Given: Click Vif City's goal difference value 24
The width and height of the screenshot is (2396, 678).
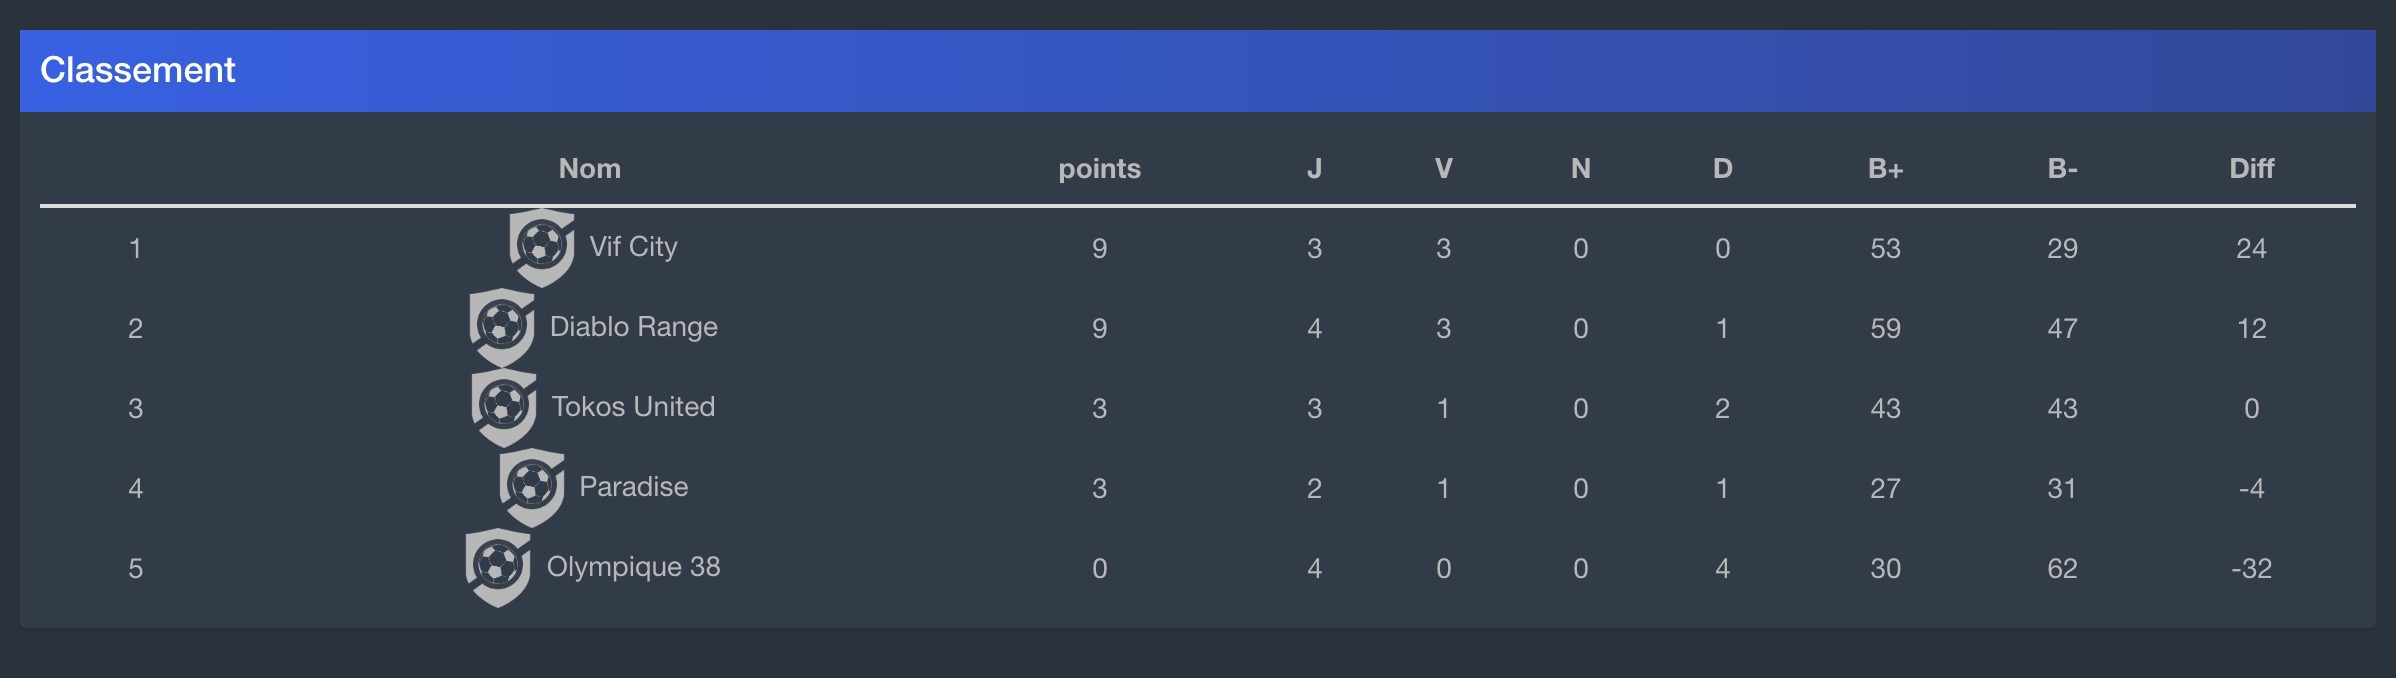Looking at the screenshot, I should (x=2251, y=248).
